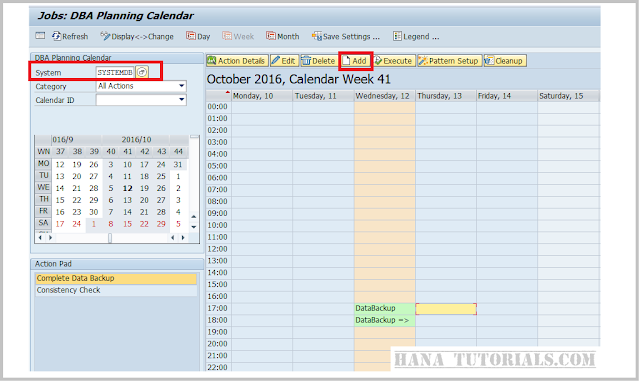Click the Cleanup button
640x382 pixels.
click(504, 61)
